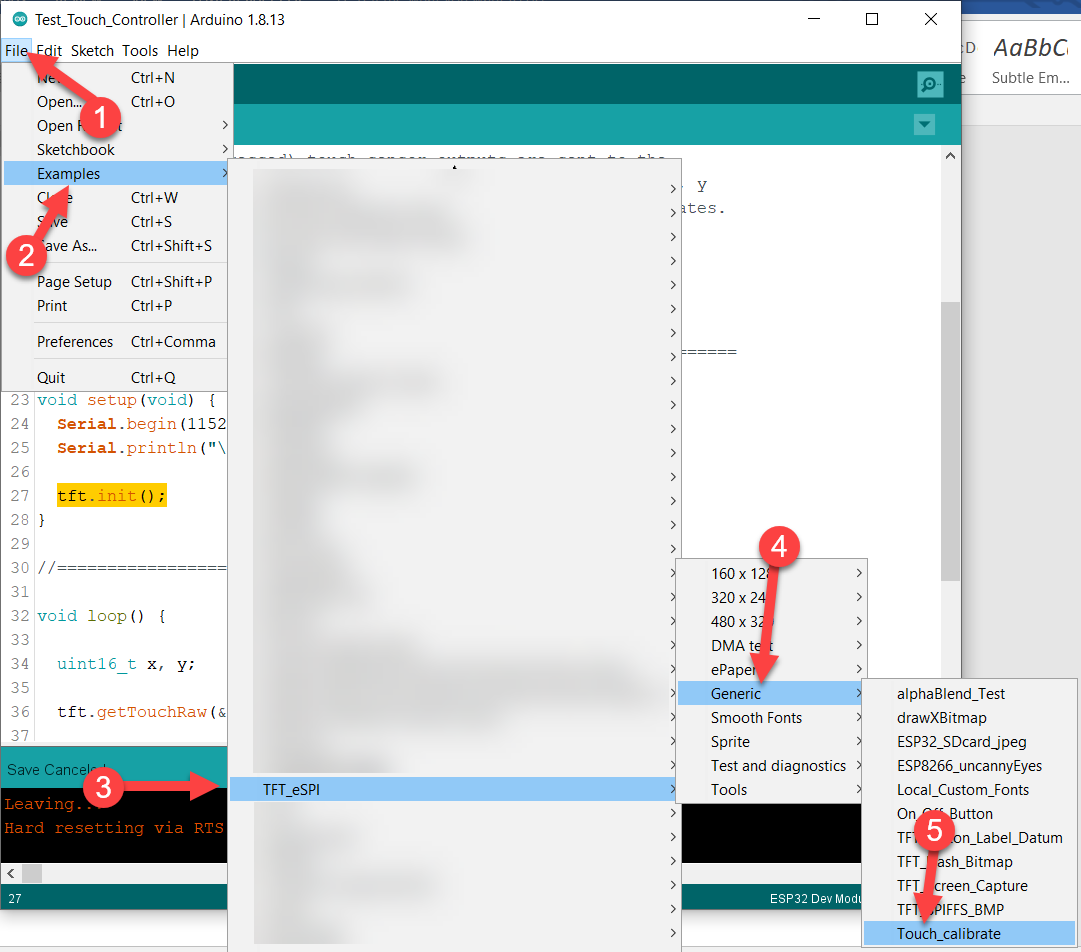This screenshot has width=1081, height=952.
Task: Close the Arduino window
Action: click(x=931, y=19)
